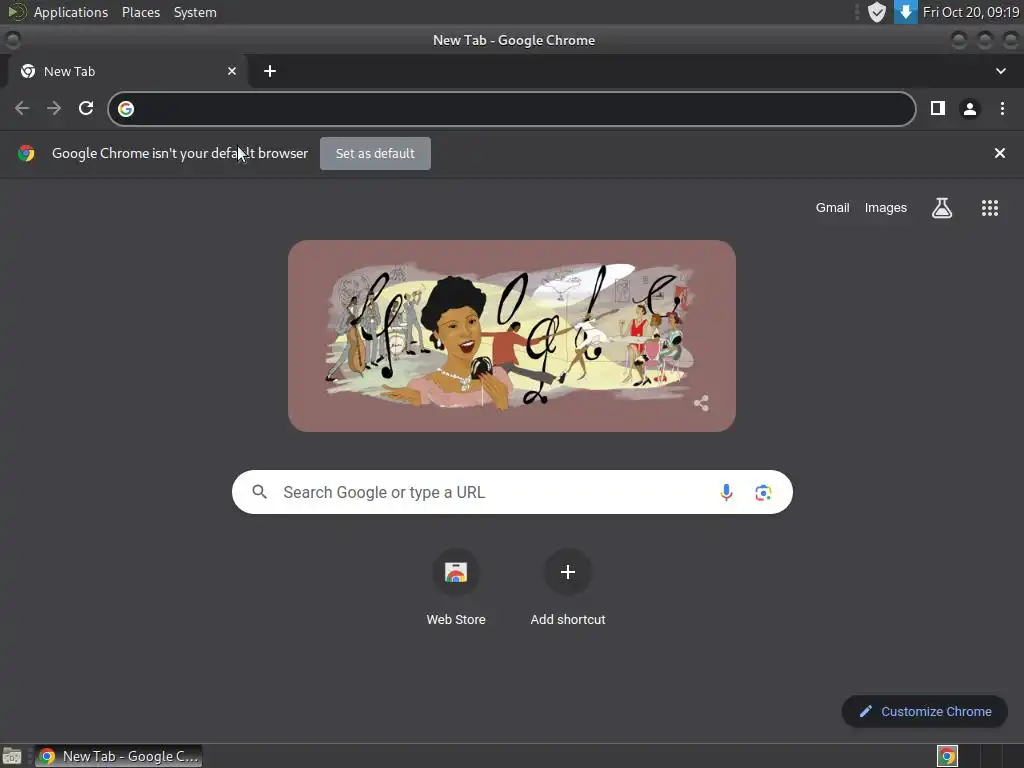Click Set as default button
Screen dimensions: 1024x768
[375, 153]
